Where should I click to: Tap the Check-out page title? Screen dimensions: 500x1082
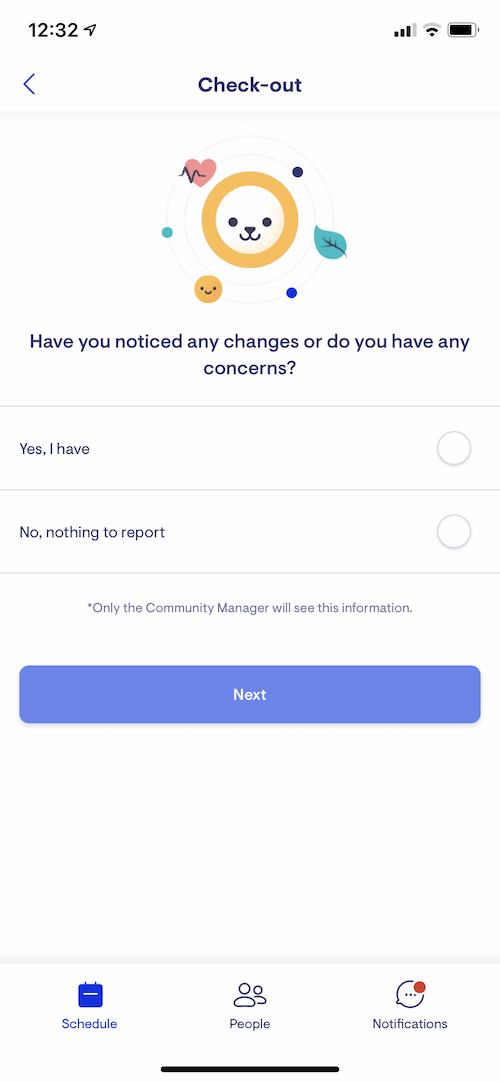point(250,85)
